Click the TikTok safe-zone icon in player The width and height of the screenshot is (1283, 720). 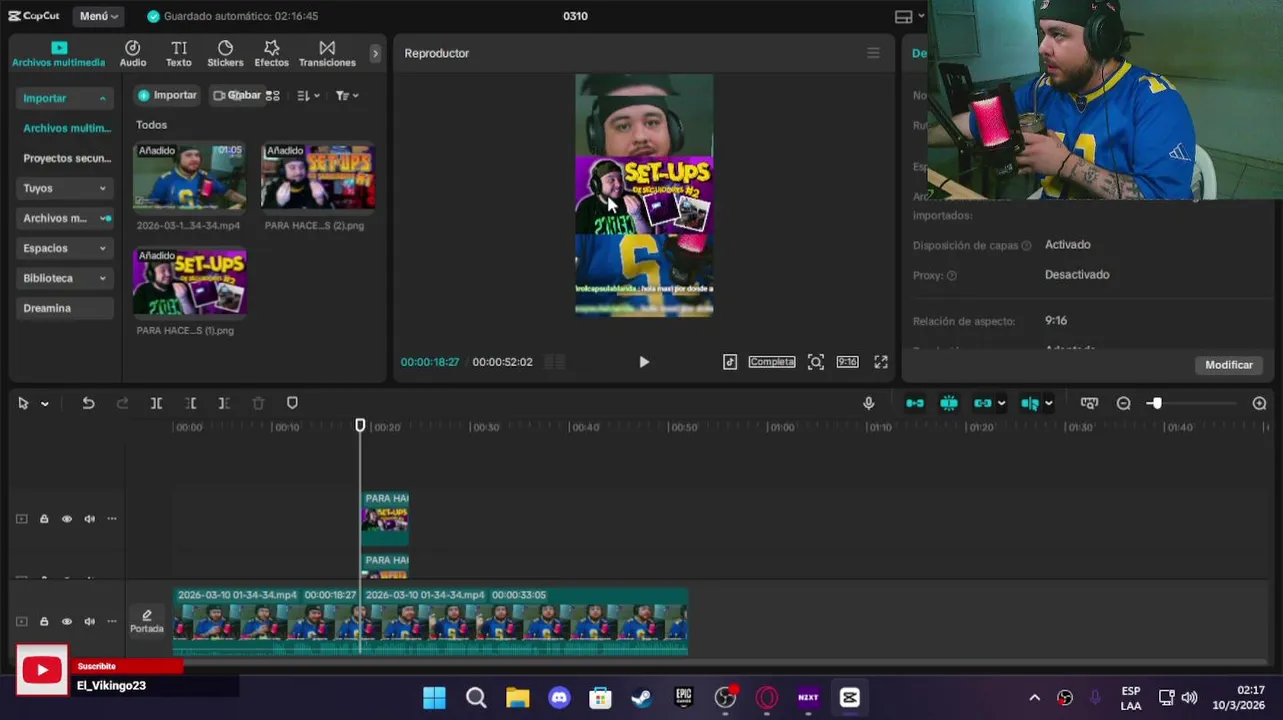[x=730, y=362]
